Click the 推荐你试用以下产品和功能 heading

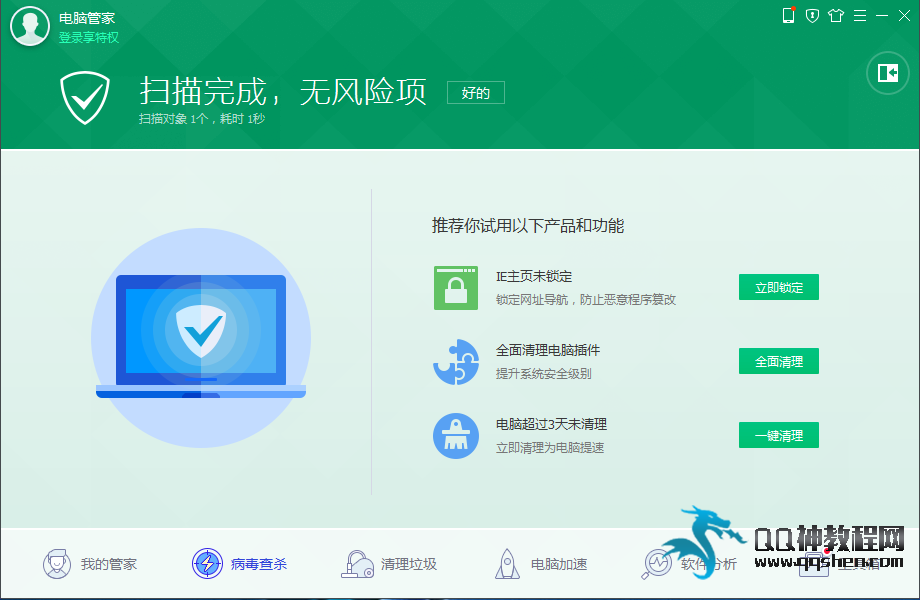point(528,226)
